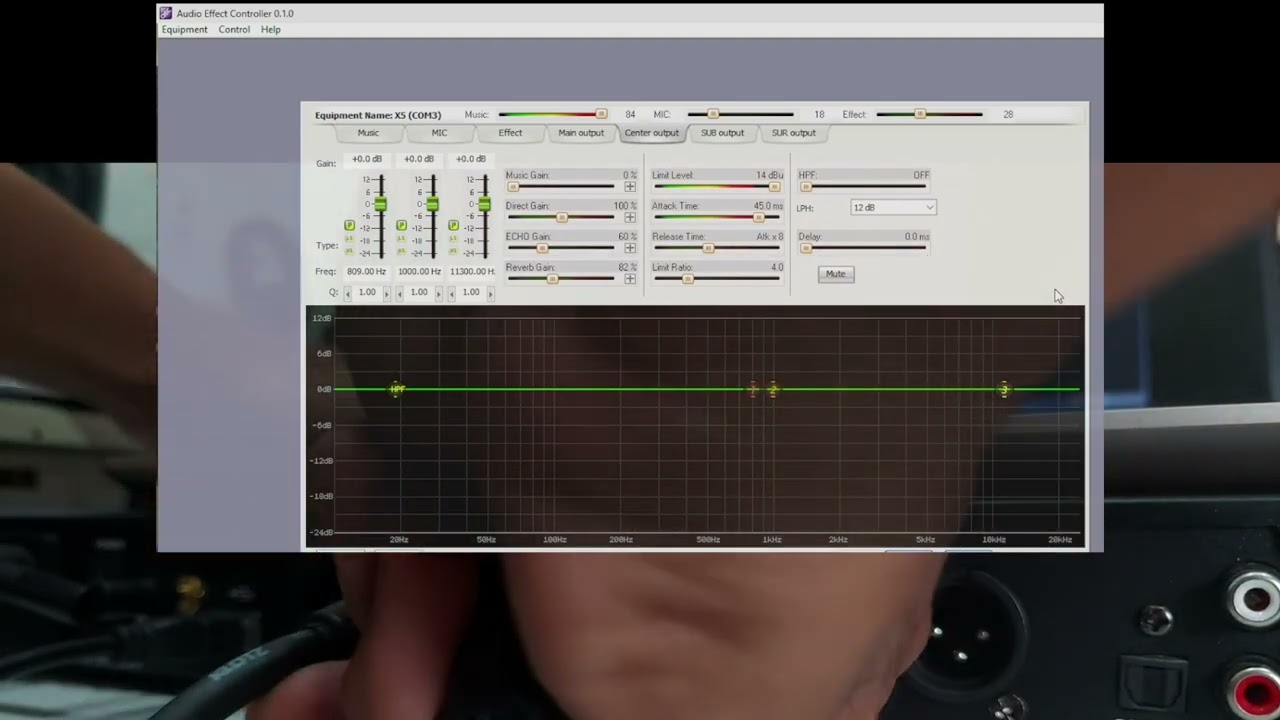
Task: Toggle the P filter type for 11300 Hz band
Action: 453,225
